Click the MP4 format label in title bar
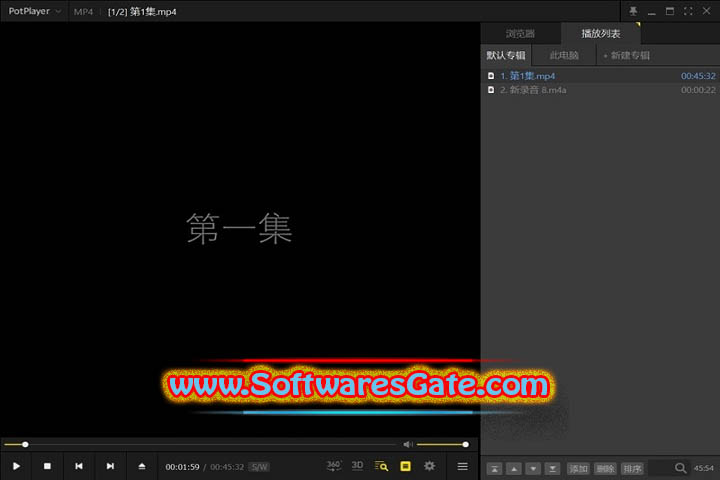Viewport: 720px width, 480px height. click(x=83, y=11)
